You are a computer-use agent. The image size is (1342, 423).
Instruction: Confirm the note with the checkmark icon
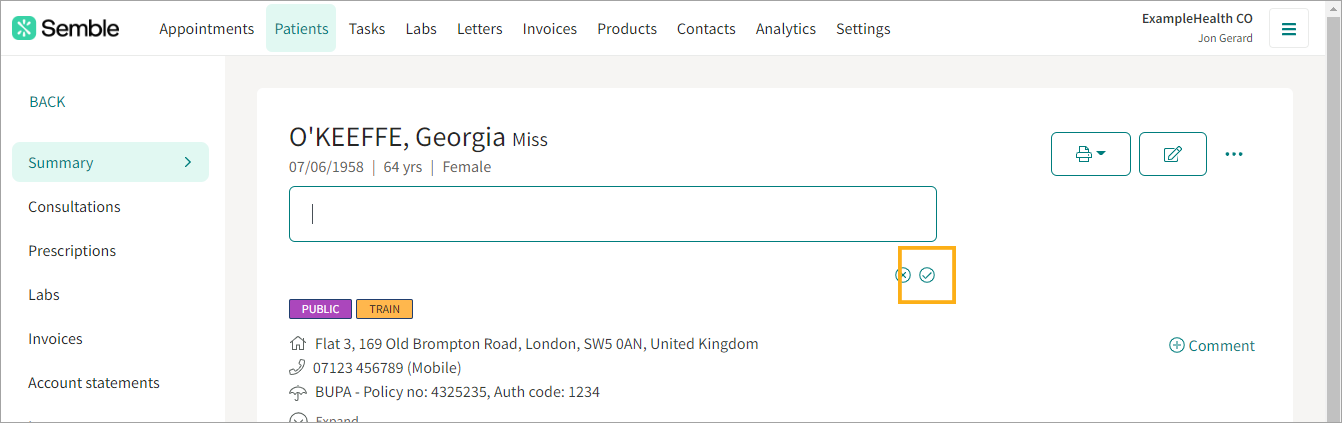point(927,275)
